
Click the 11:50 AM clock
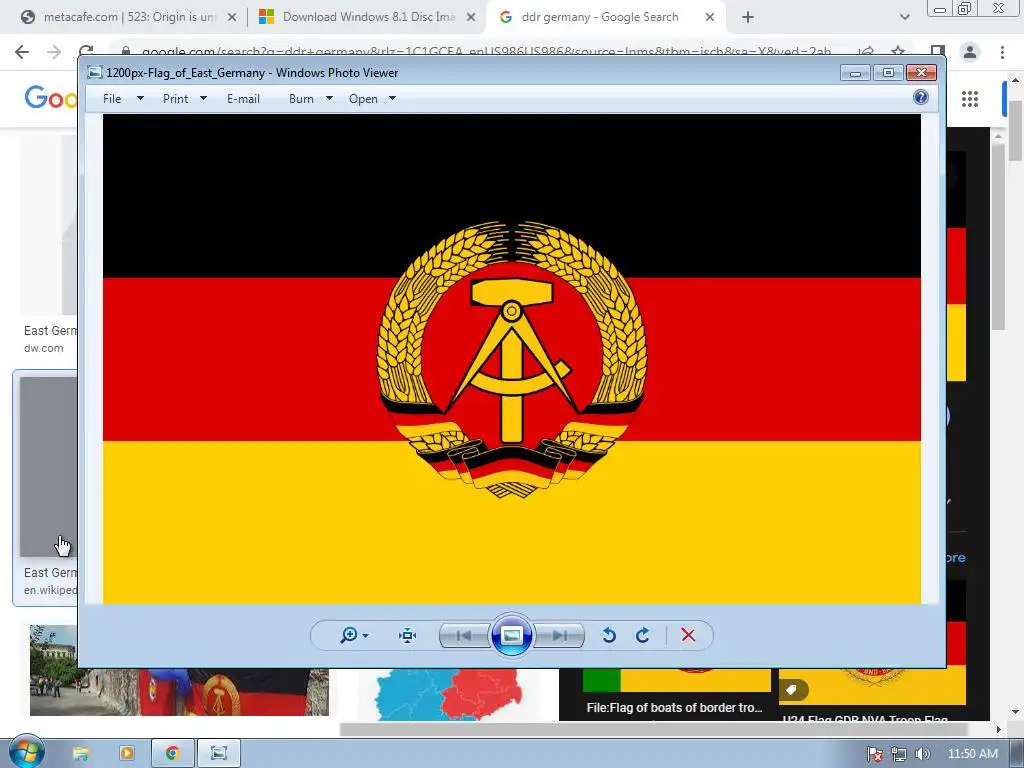(972, 754)
